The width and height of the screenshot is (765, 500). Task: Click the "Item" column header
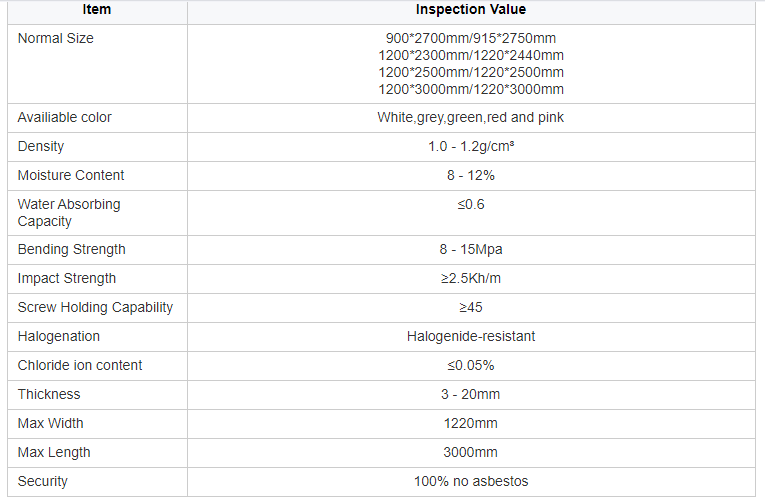pyautogui.click(x=97, y=10)
